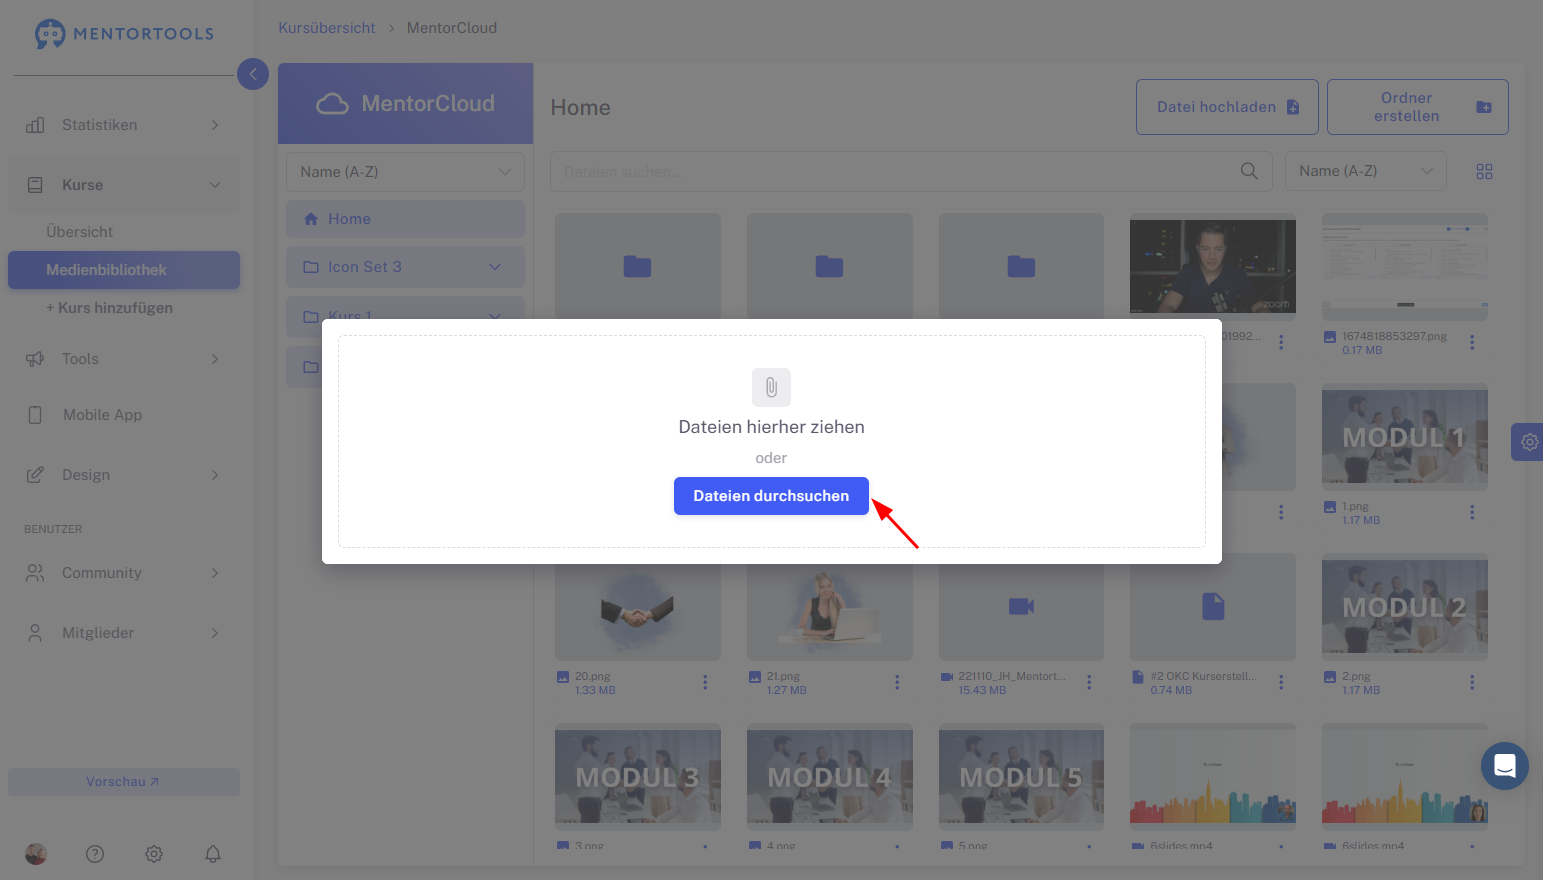1543x880 pixels.
Task: Select Medienbibliothek in the sidebar
Action: coord(124,270)
